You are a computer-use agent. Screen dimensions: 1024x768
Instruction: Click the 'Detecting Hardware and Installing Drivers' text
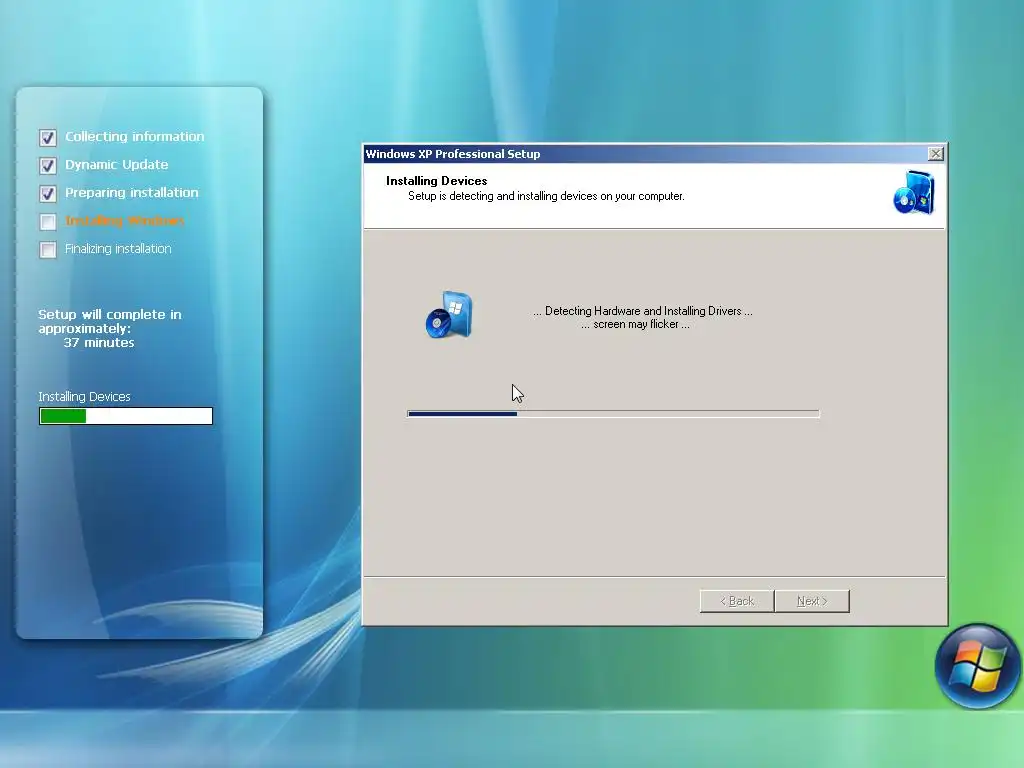click(643, 311)
